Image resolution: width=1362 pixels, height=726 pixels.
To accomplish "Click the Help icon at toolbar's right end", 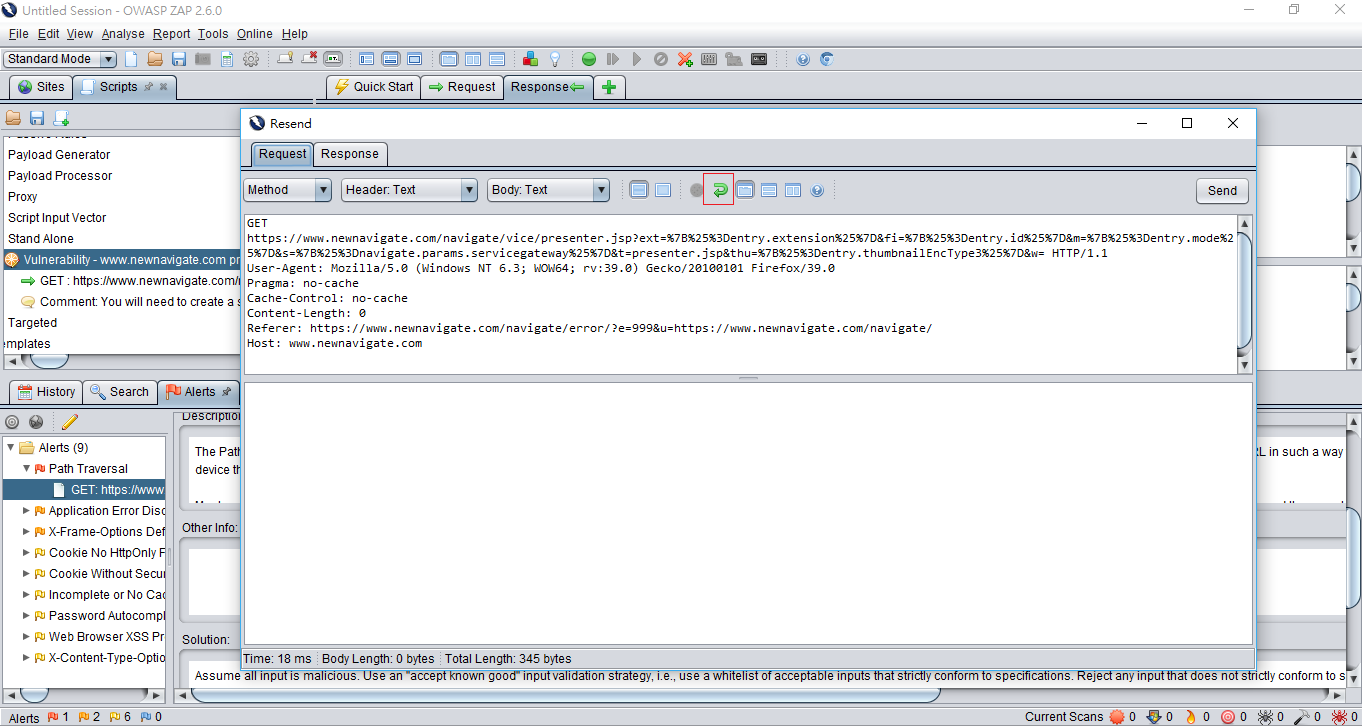I will click(802, 59).
